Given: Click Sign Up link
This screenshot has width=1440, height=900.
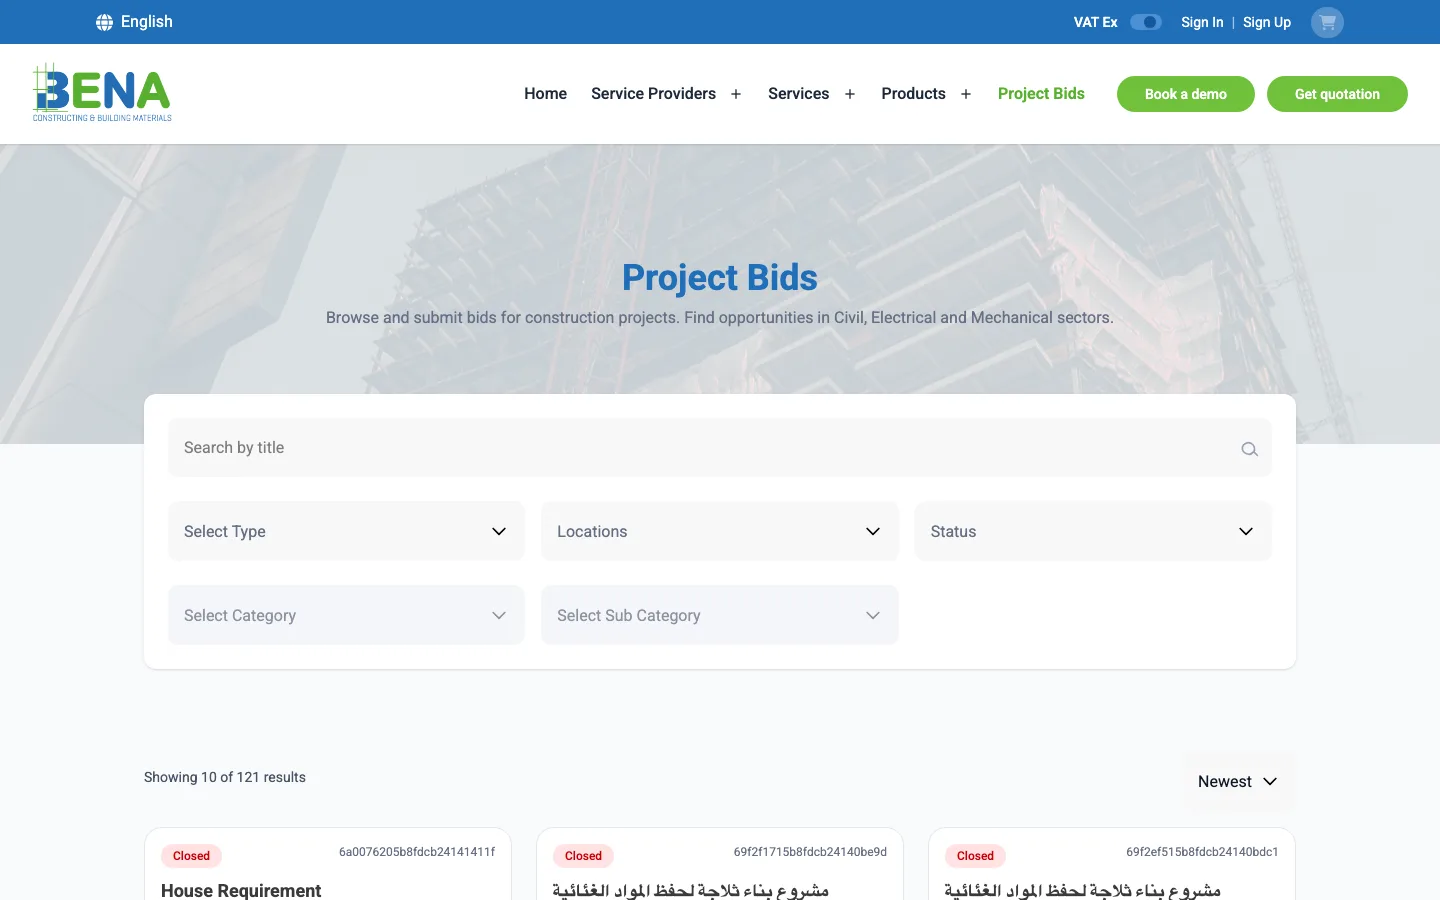Looking at the screenshot, I should (x=1267, y=22).
